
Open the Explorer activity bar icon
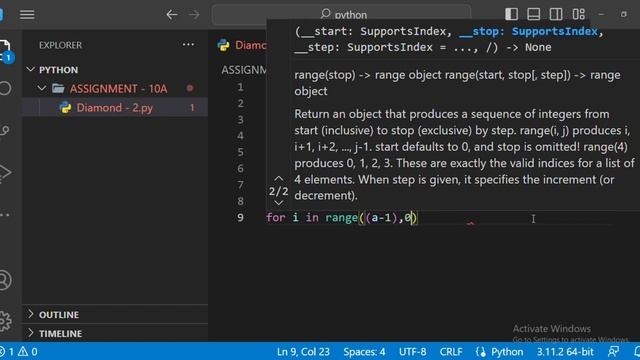pos(5,51)
